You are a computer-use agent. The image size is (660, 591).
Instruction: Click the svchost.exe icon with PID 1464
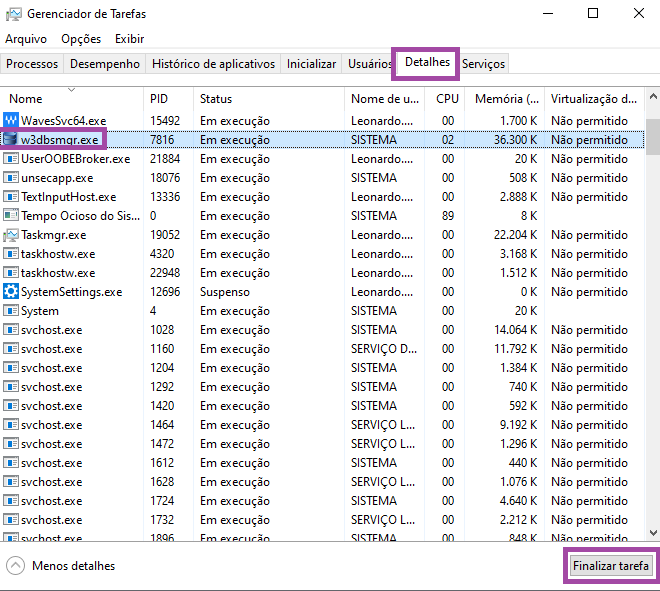click(11, 424)
